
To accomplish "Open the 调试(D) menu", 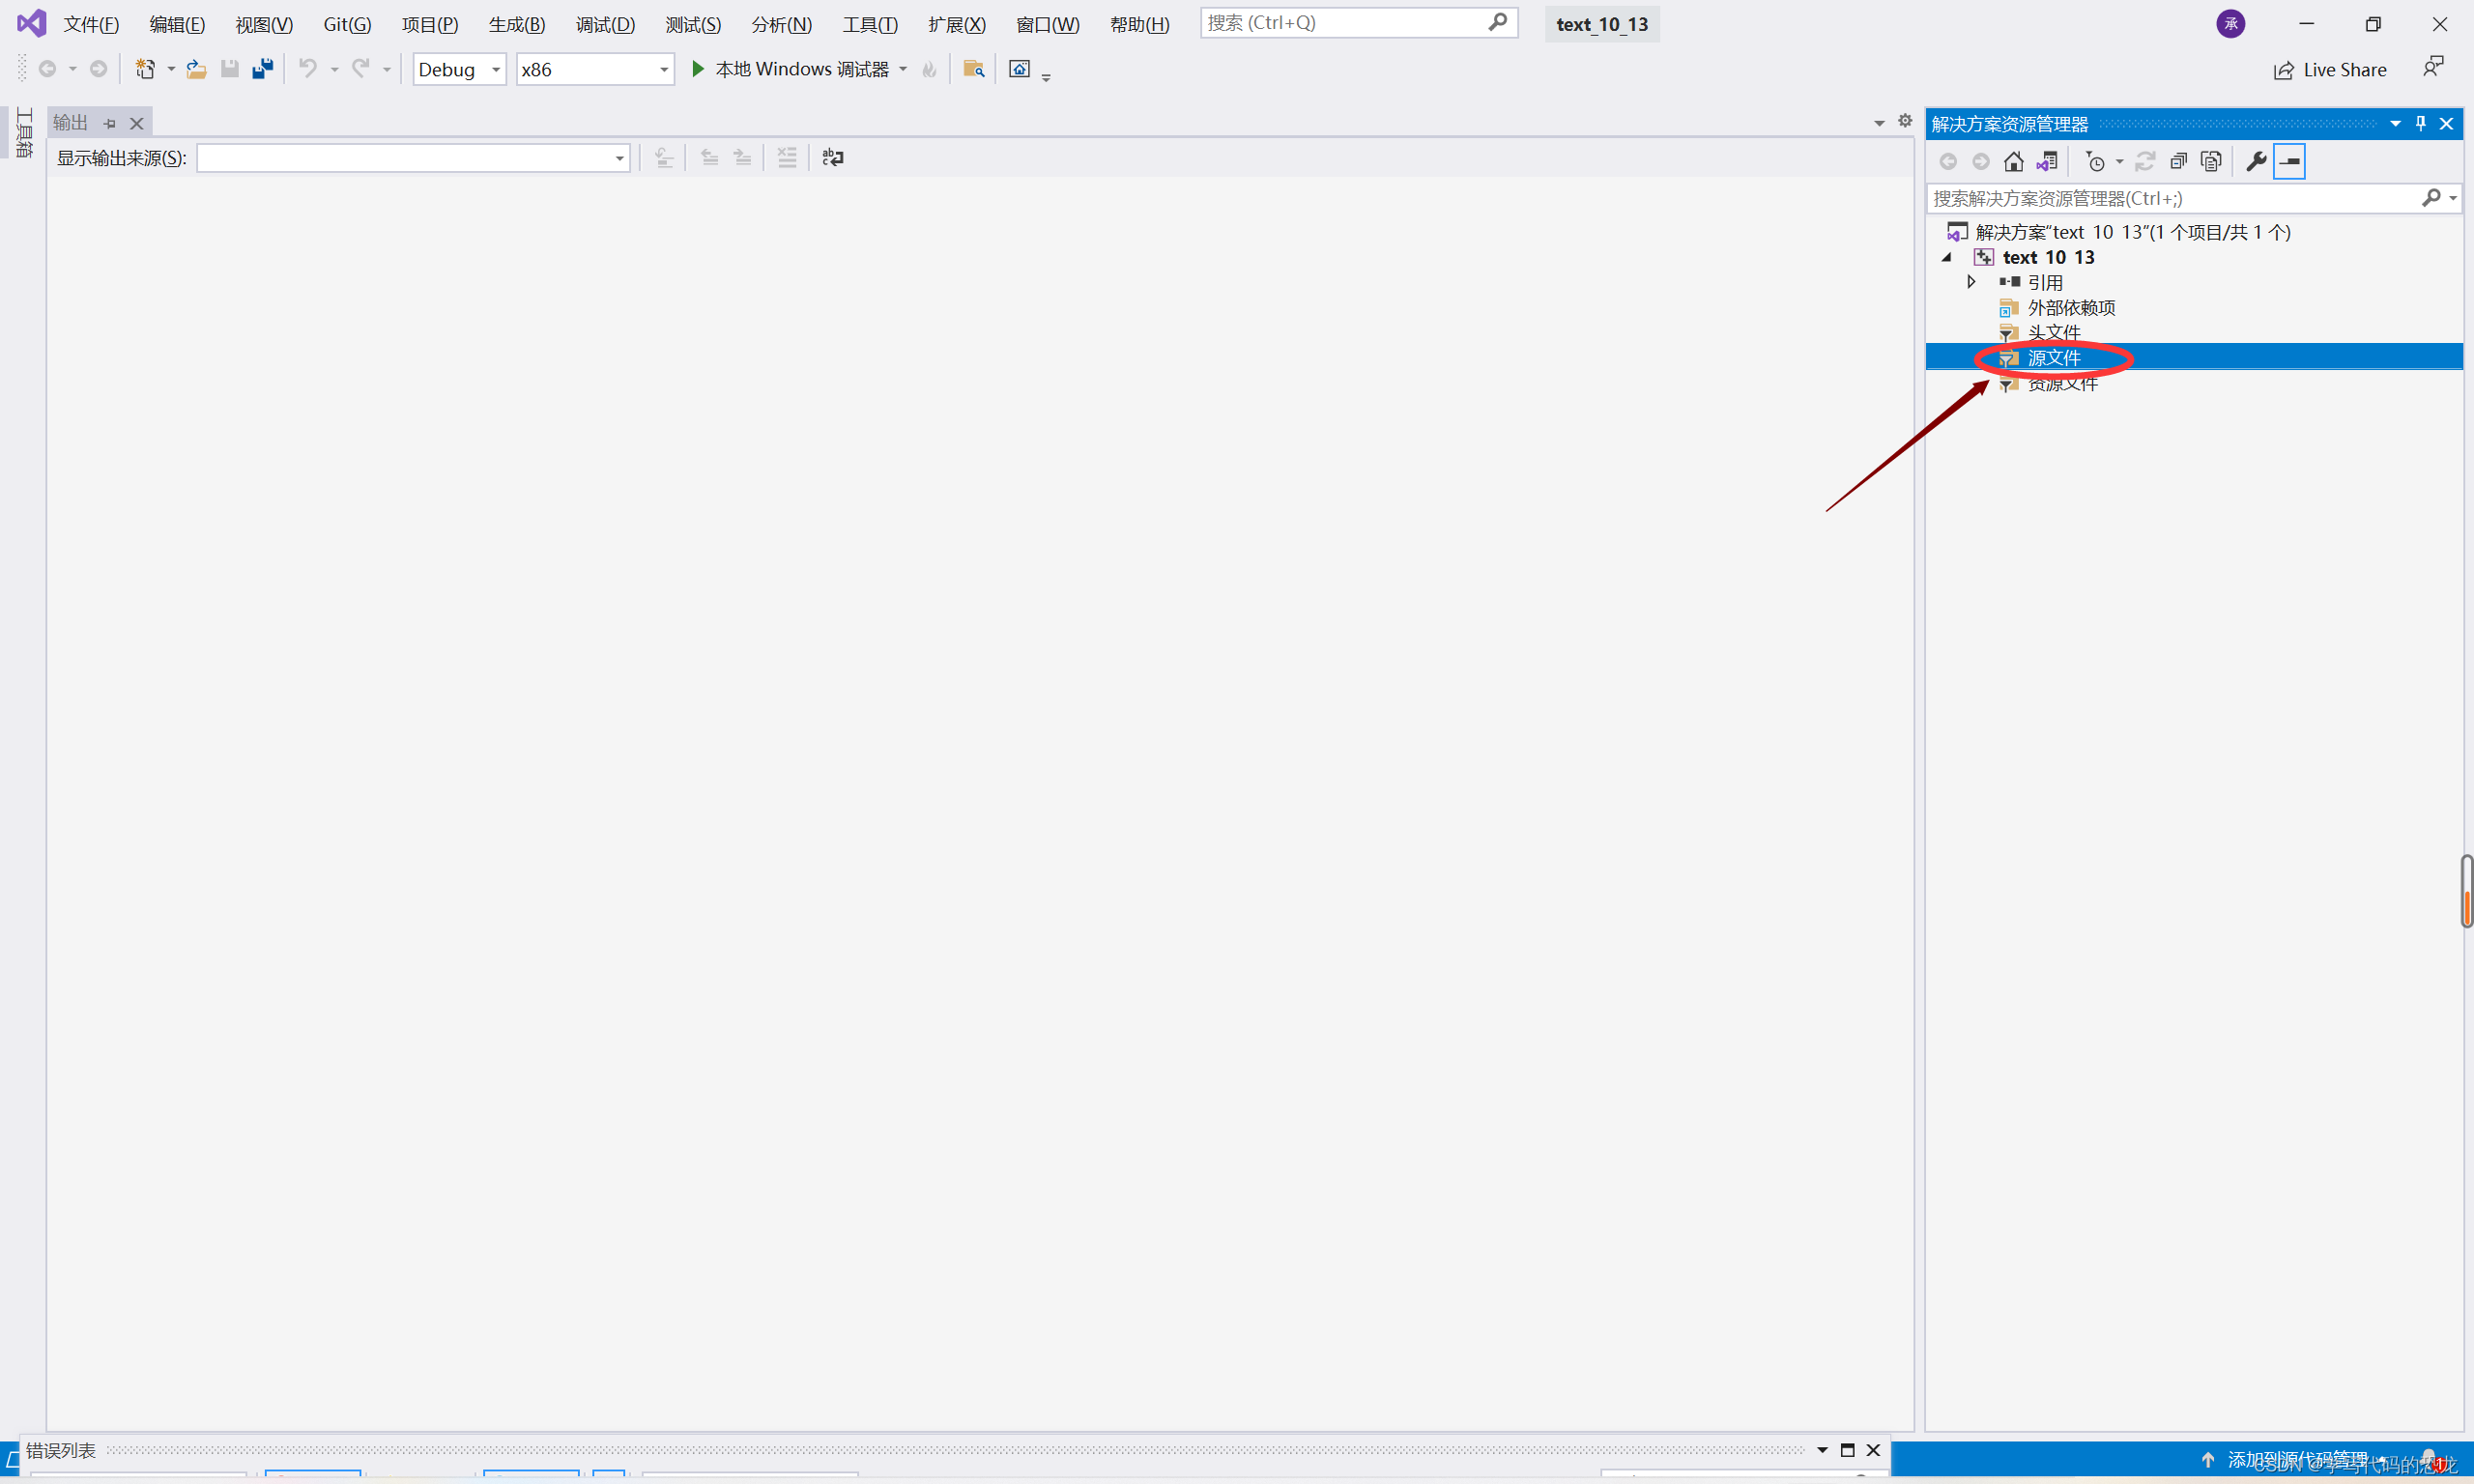I will [605, 24].
